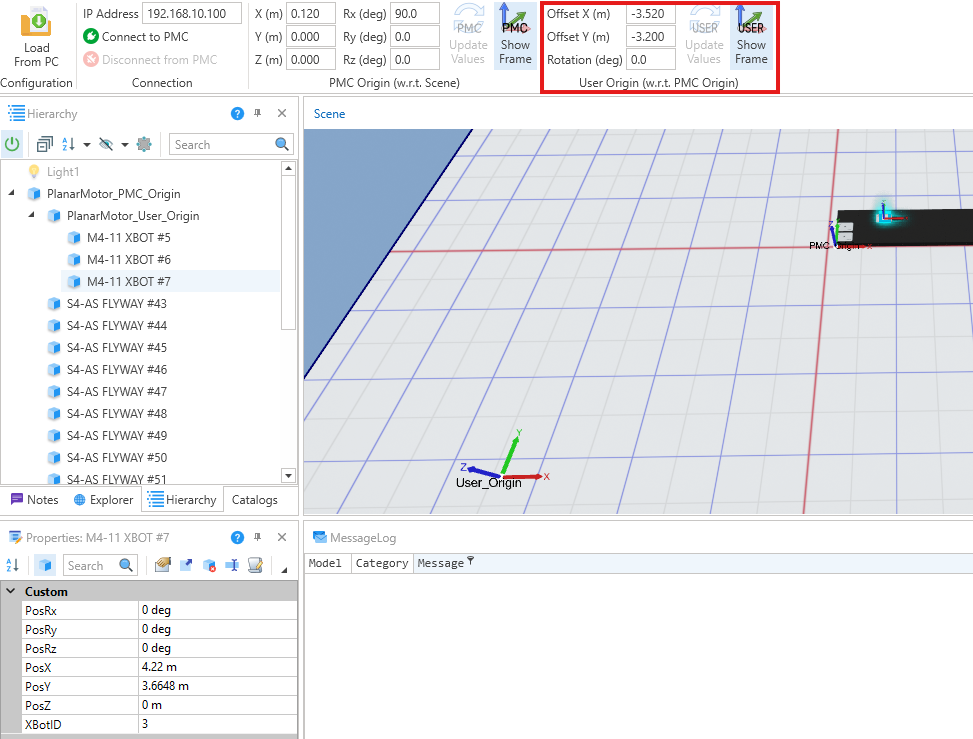Toggle the USER Show Frame button
973x739 pixels.
pos(751,36)
